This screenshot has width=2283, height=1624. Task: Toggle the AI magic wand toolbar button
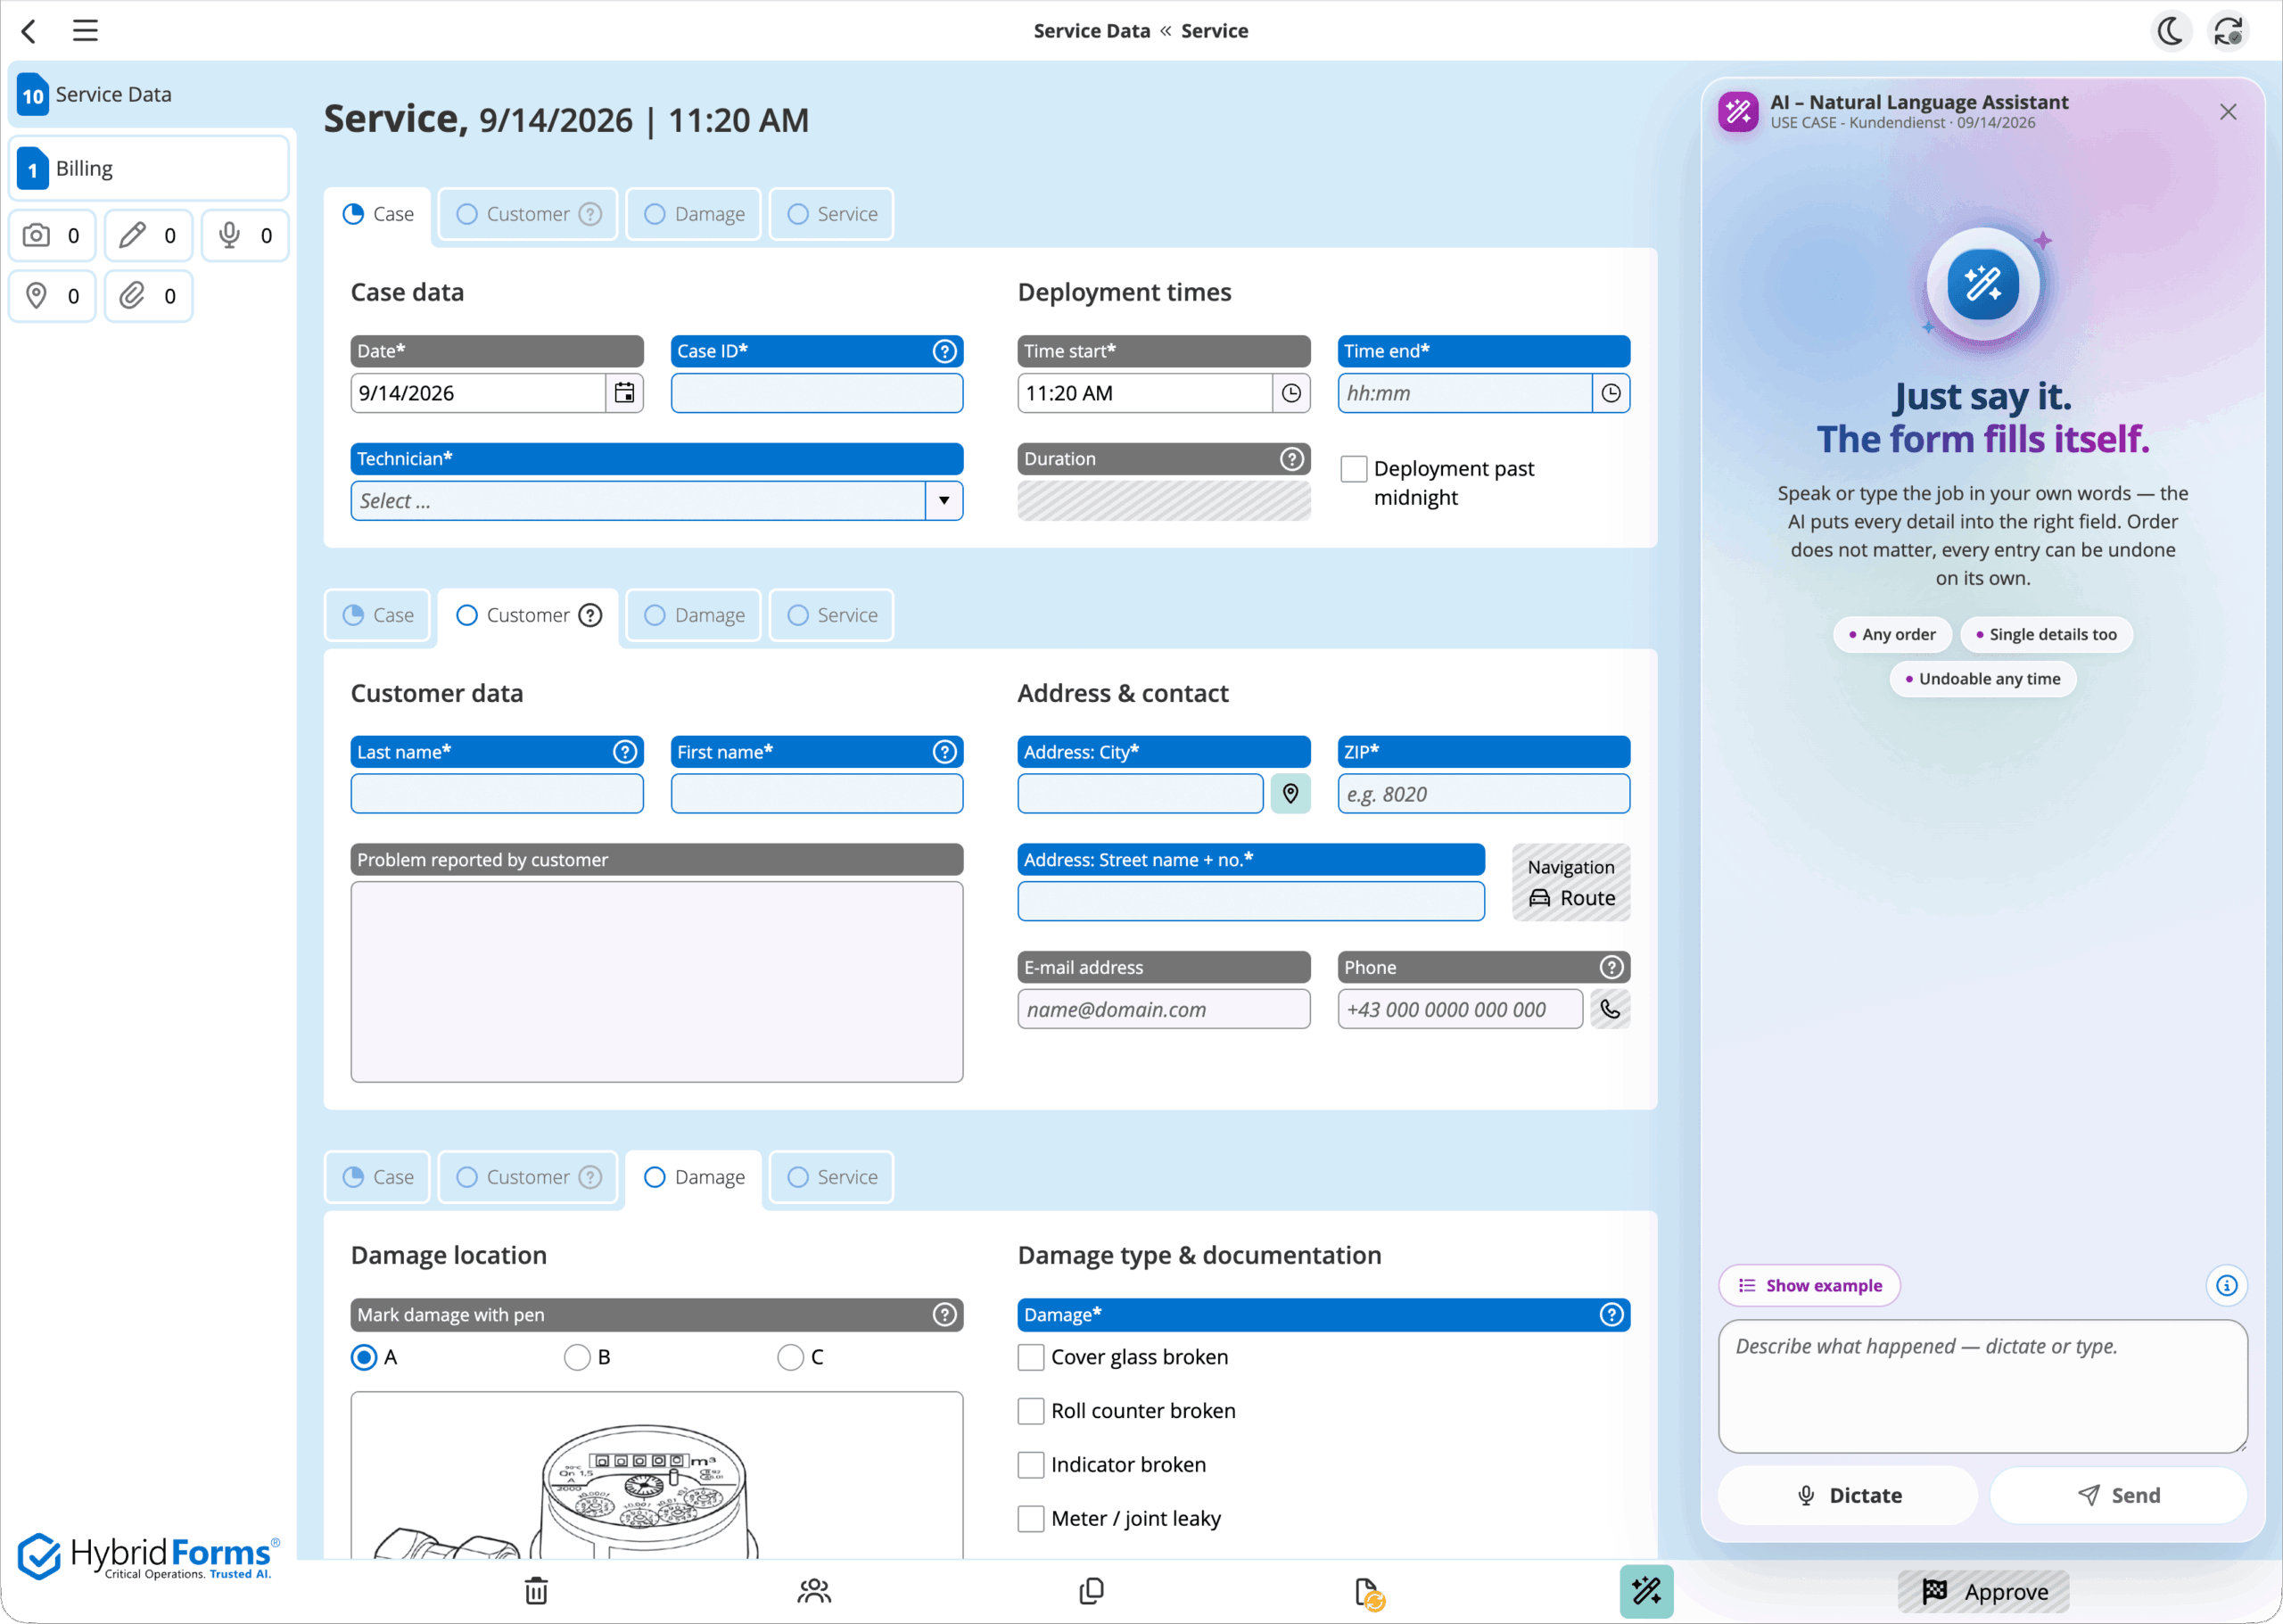click(x=1646, y=1591)
